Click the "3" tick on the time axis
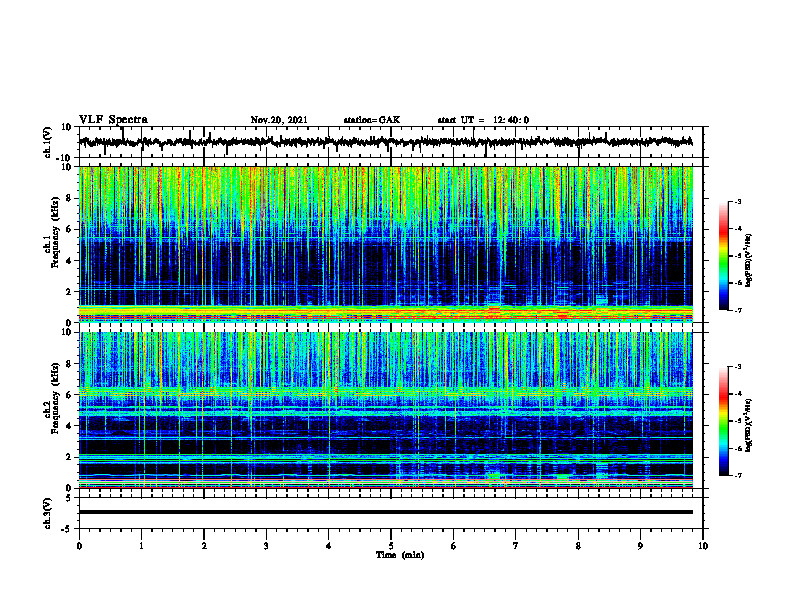This screenshot has width=792, height=612. 266,546
